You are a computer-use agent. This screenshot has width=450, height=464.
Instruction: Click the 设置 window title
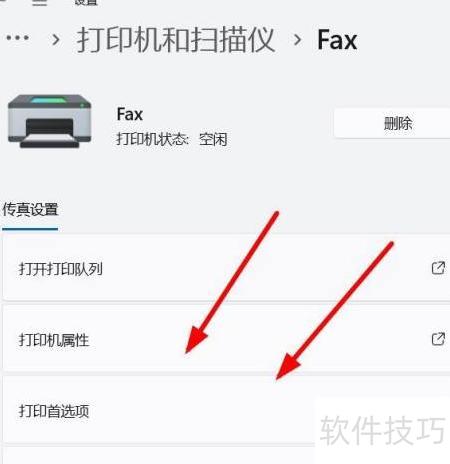click(x=86, y=3)
